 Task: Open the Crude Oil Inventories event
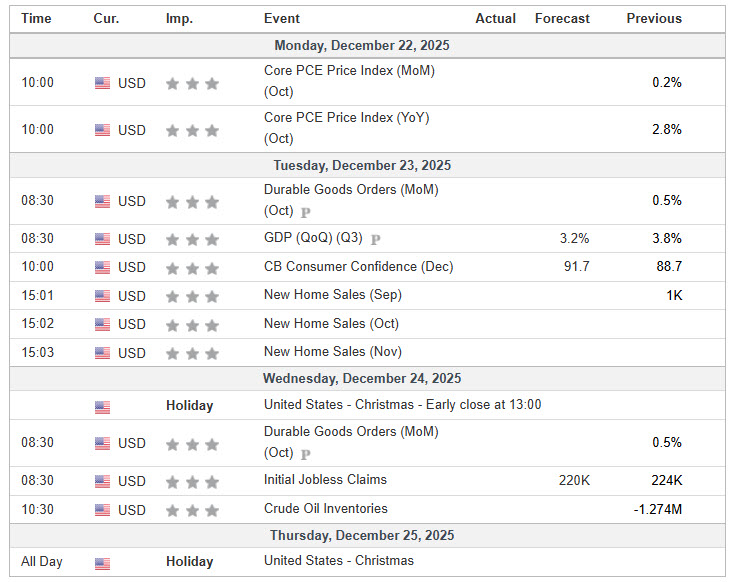point(325,509)
